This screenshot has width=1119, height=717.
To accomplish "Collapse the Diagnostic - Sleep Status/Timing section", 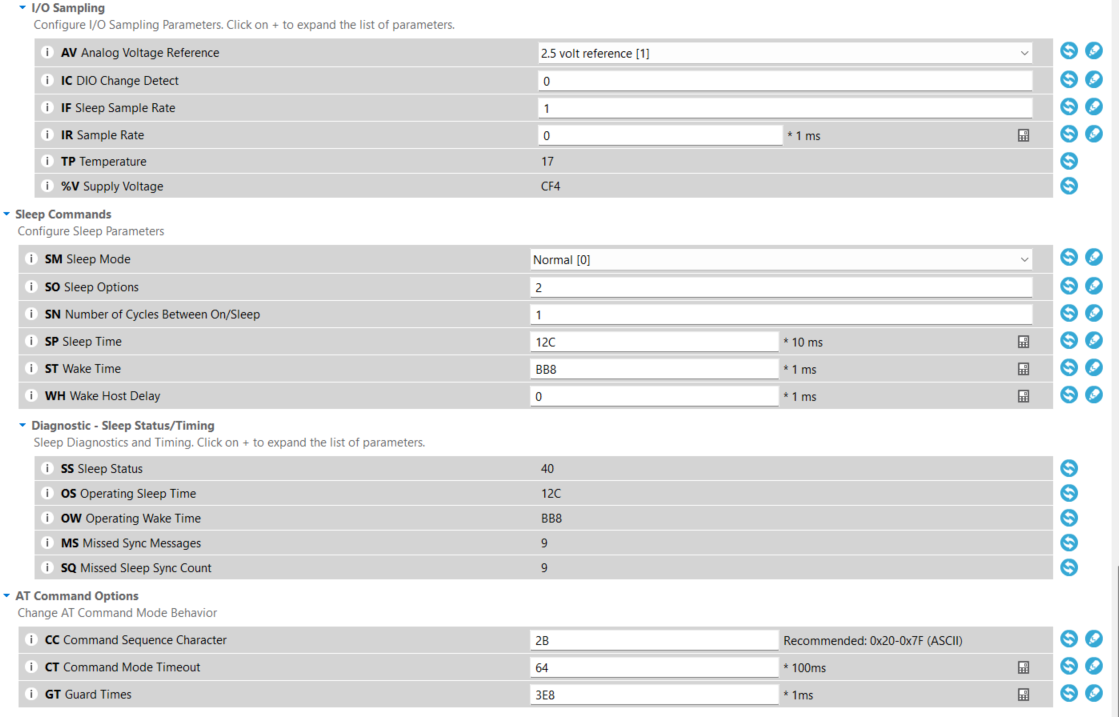I will [x=23, y=425].
